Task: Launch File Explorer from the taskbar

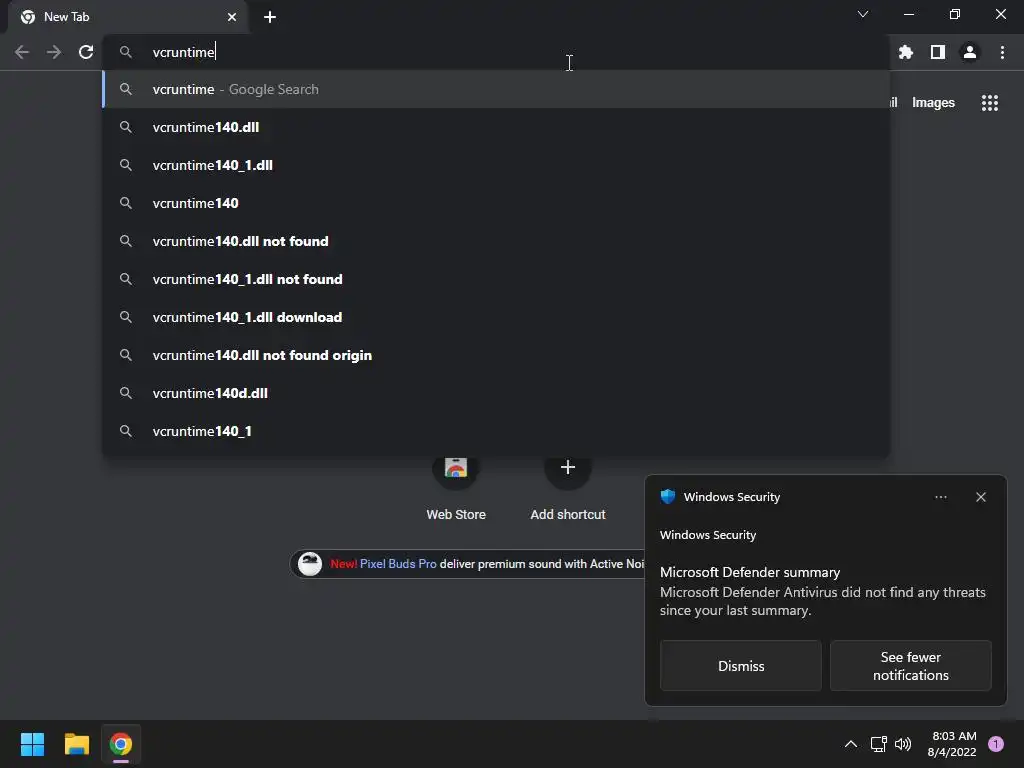Action: [76, 744]
